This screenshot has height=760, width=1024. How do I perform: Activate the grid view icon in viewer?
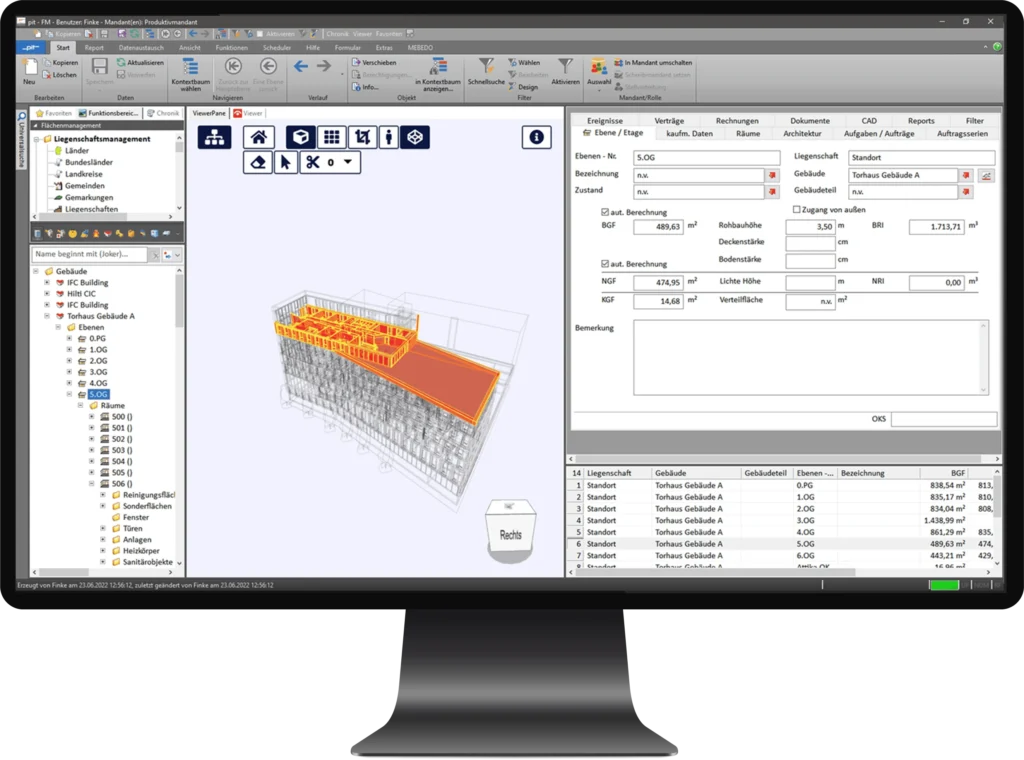pyautogui.click(x=331, y=138)
